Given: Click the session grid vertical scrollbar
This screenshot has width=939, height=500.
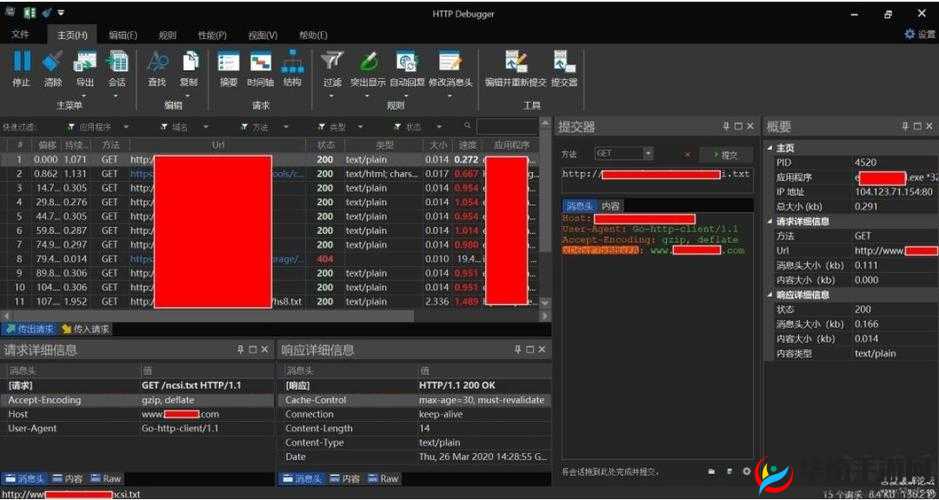Looking at the screenshot, I should pos(545,190).
